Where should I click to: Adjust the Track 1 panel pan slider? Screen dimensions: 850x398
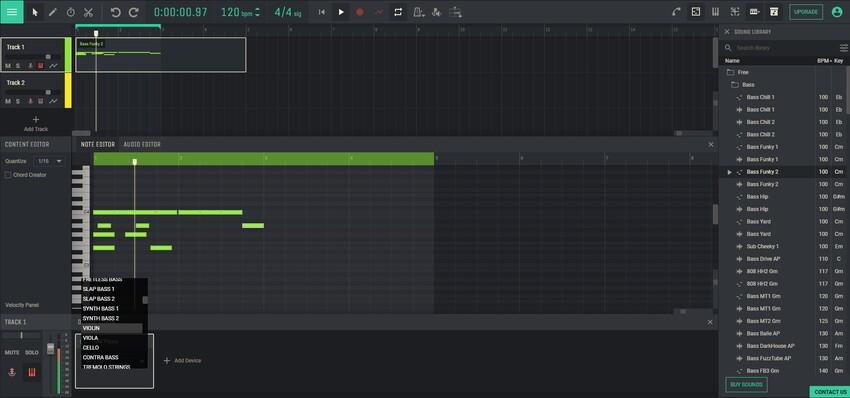click(x=21, y=336)
